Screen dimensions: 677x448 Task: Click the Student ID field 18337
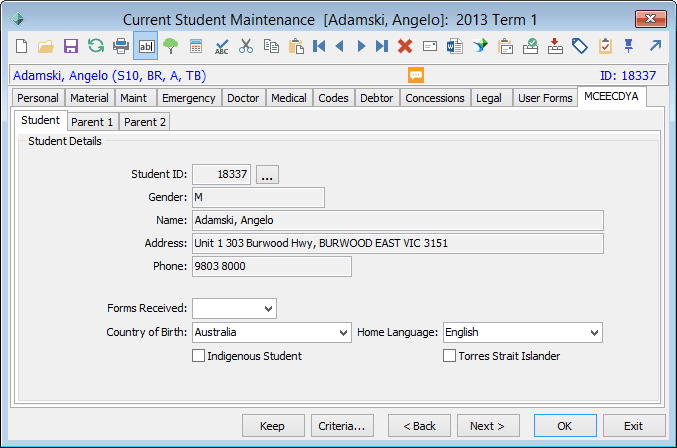221,174
